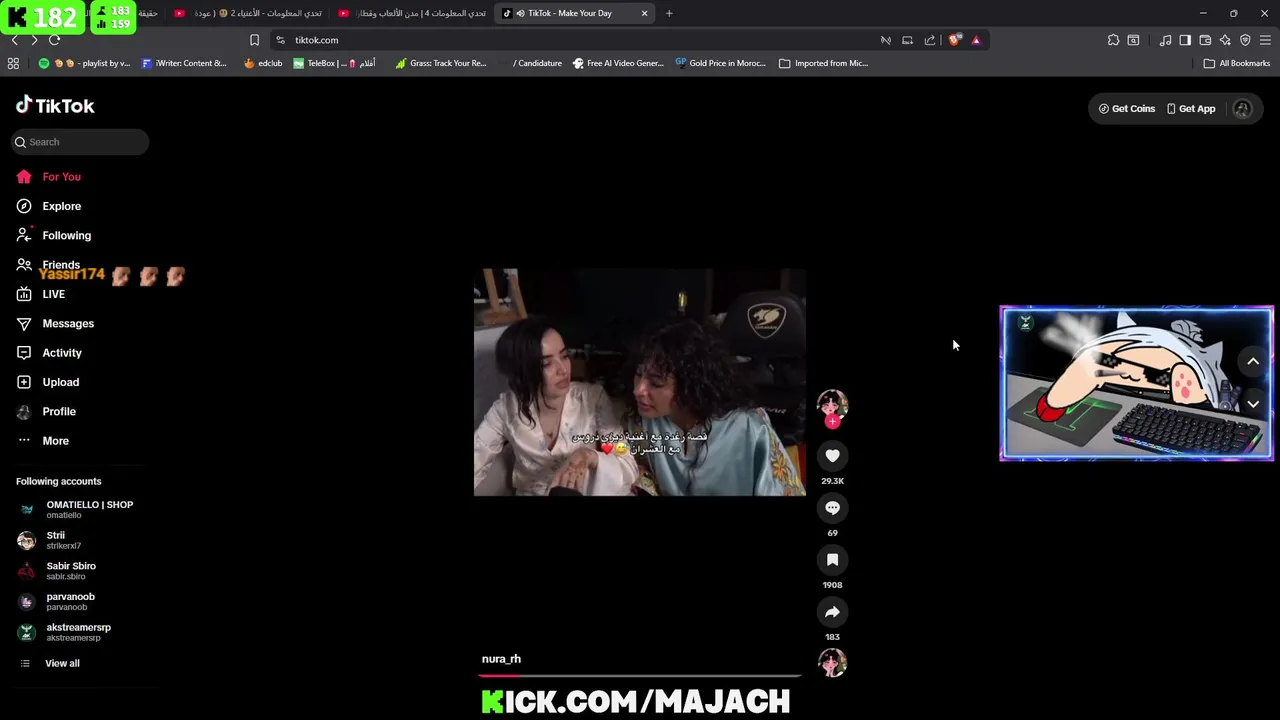Click the Get Coins button

click(x=1127, y=109)
